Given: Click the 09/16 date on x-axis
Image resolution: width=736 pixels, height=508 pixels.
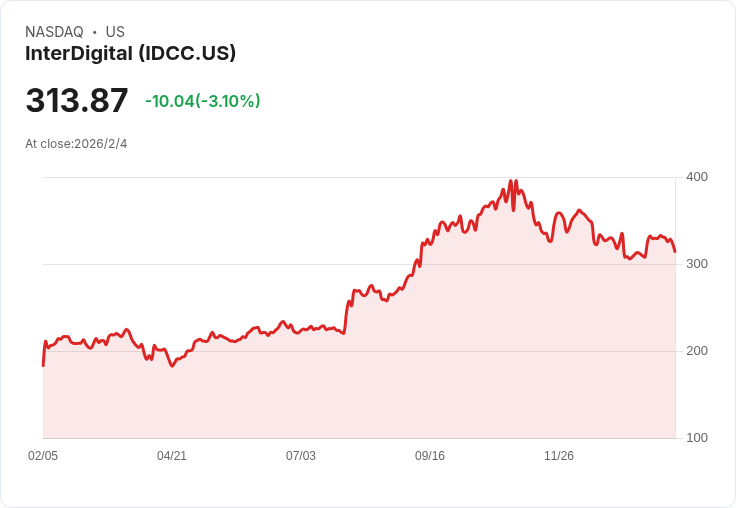Looking at the screenshot, I should (x=429, y=455).
